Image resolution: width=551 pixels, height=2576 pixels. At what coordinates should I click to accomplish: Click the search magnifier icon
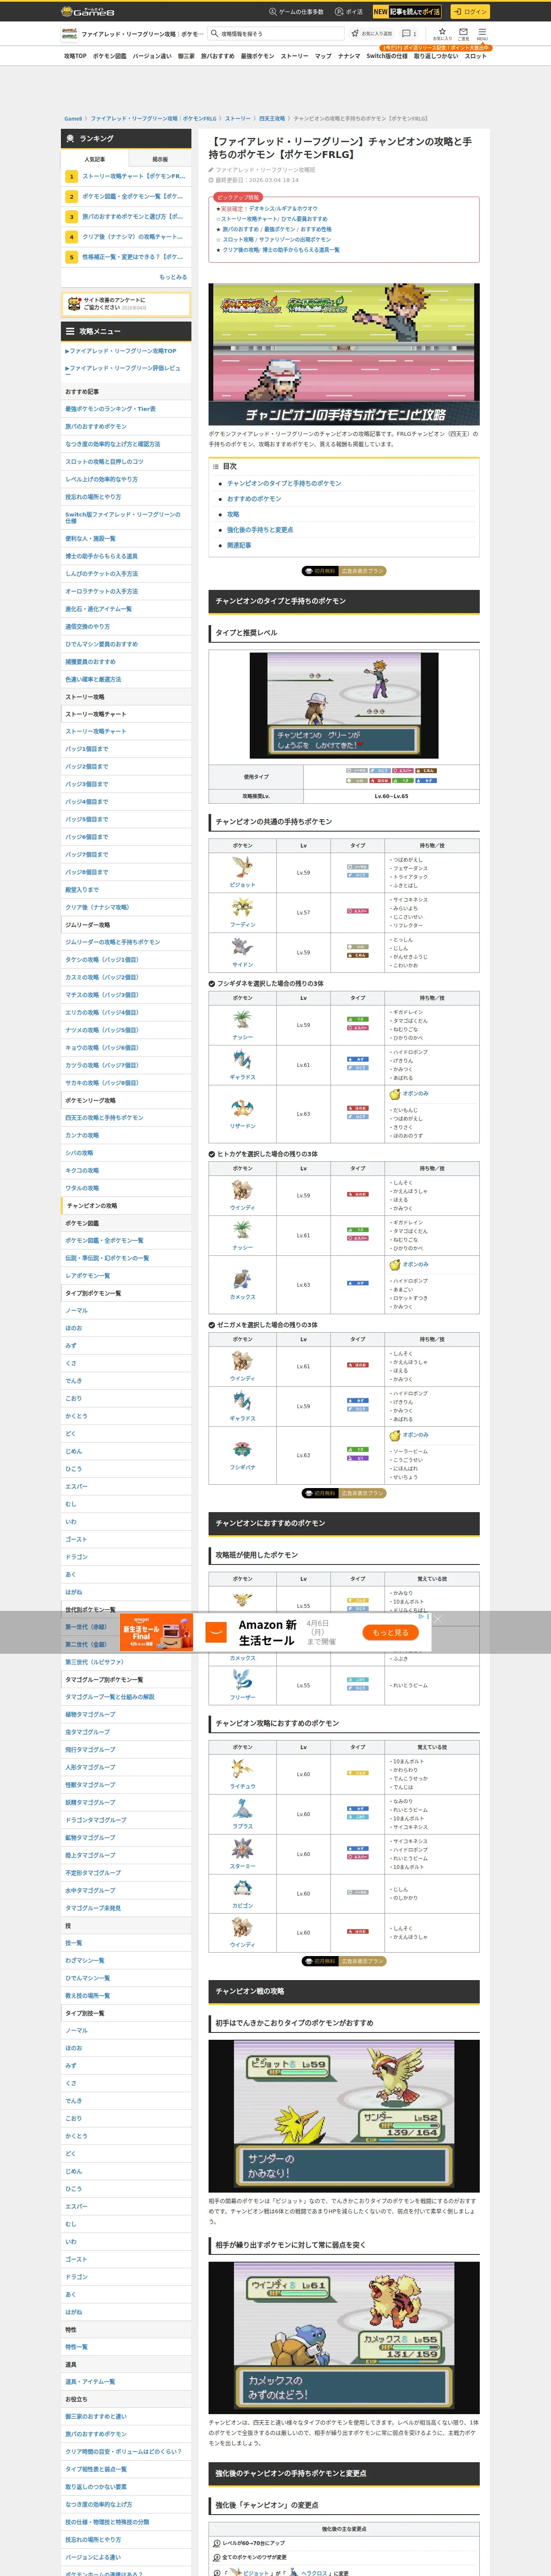pyautogui.click(x=214, y=33)
